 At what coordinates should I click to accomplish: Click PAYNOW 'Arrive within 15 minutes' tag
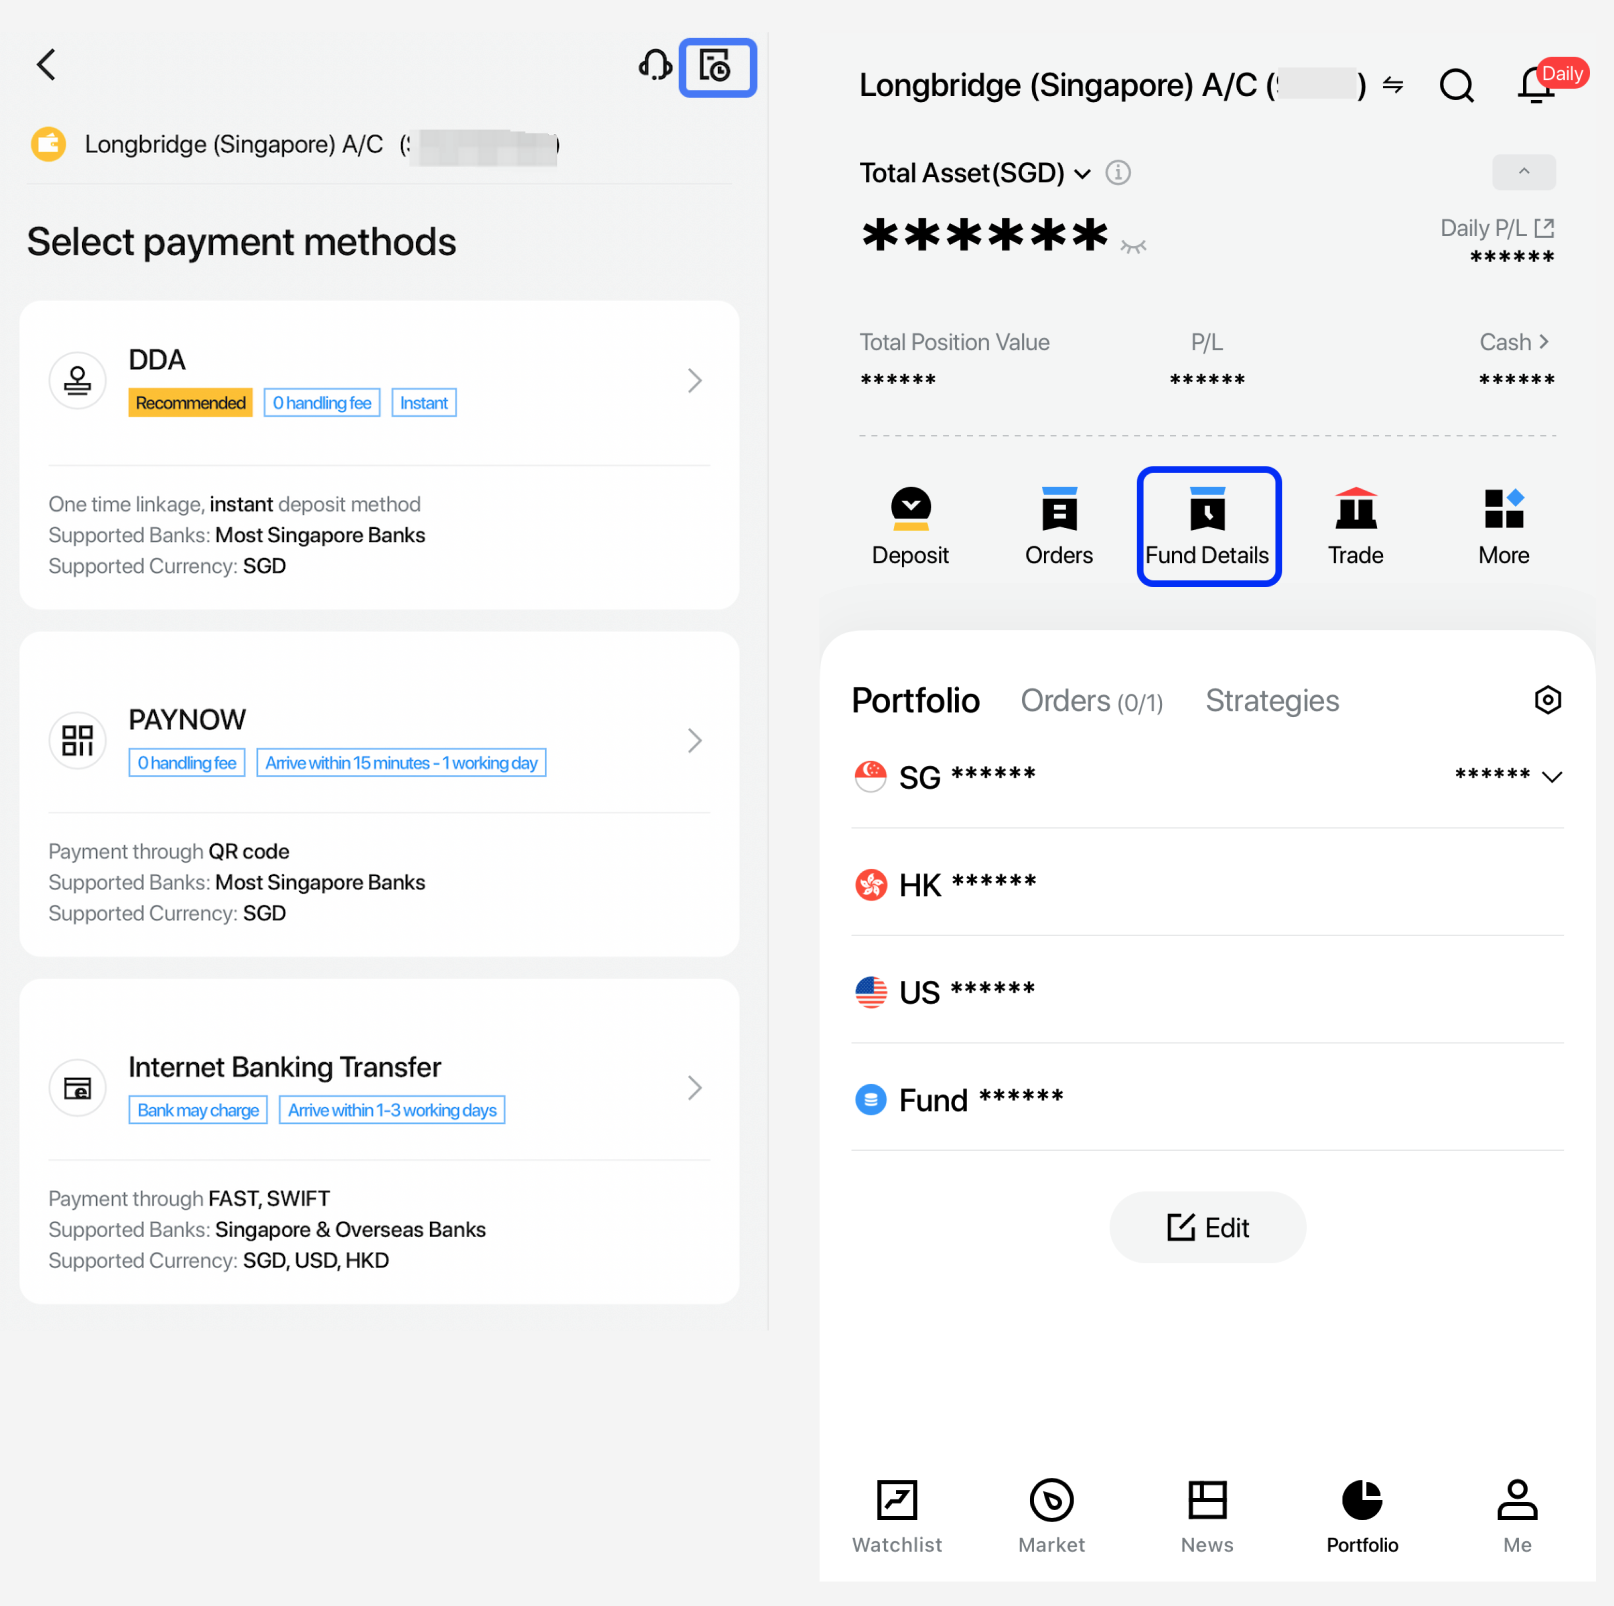pos(401,763)
